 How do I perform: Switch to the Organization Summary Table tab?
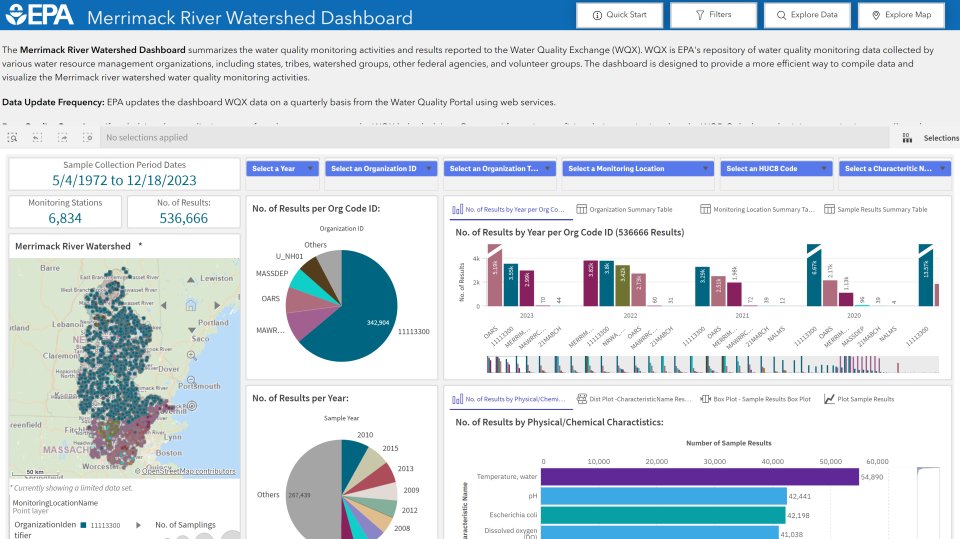(630, 210)
